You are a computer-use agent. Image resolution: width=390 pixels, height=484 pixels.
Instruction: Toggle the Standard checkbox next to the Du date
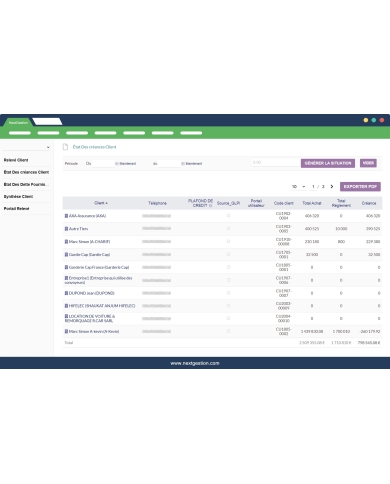pyautogui.click(x=117, y=164)
